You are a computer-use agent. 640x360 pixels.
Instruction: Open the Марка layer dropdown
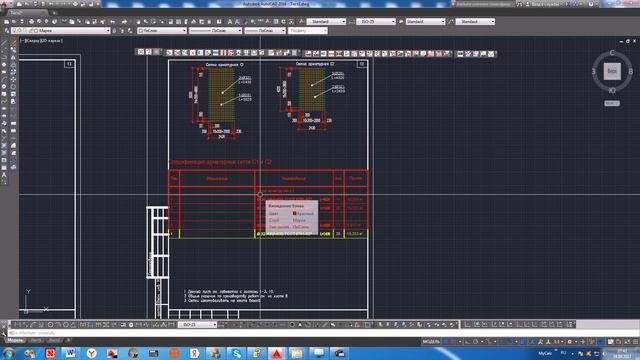coord(61,31)
